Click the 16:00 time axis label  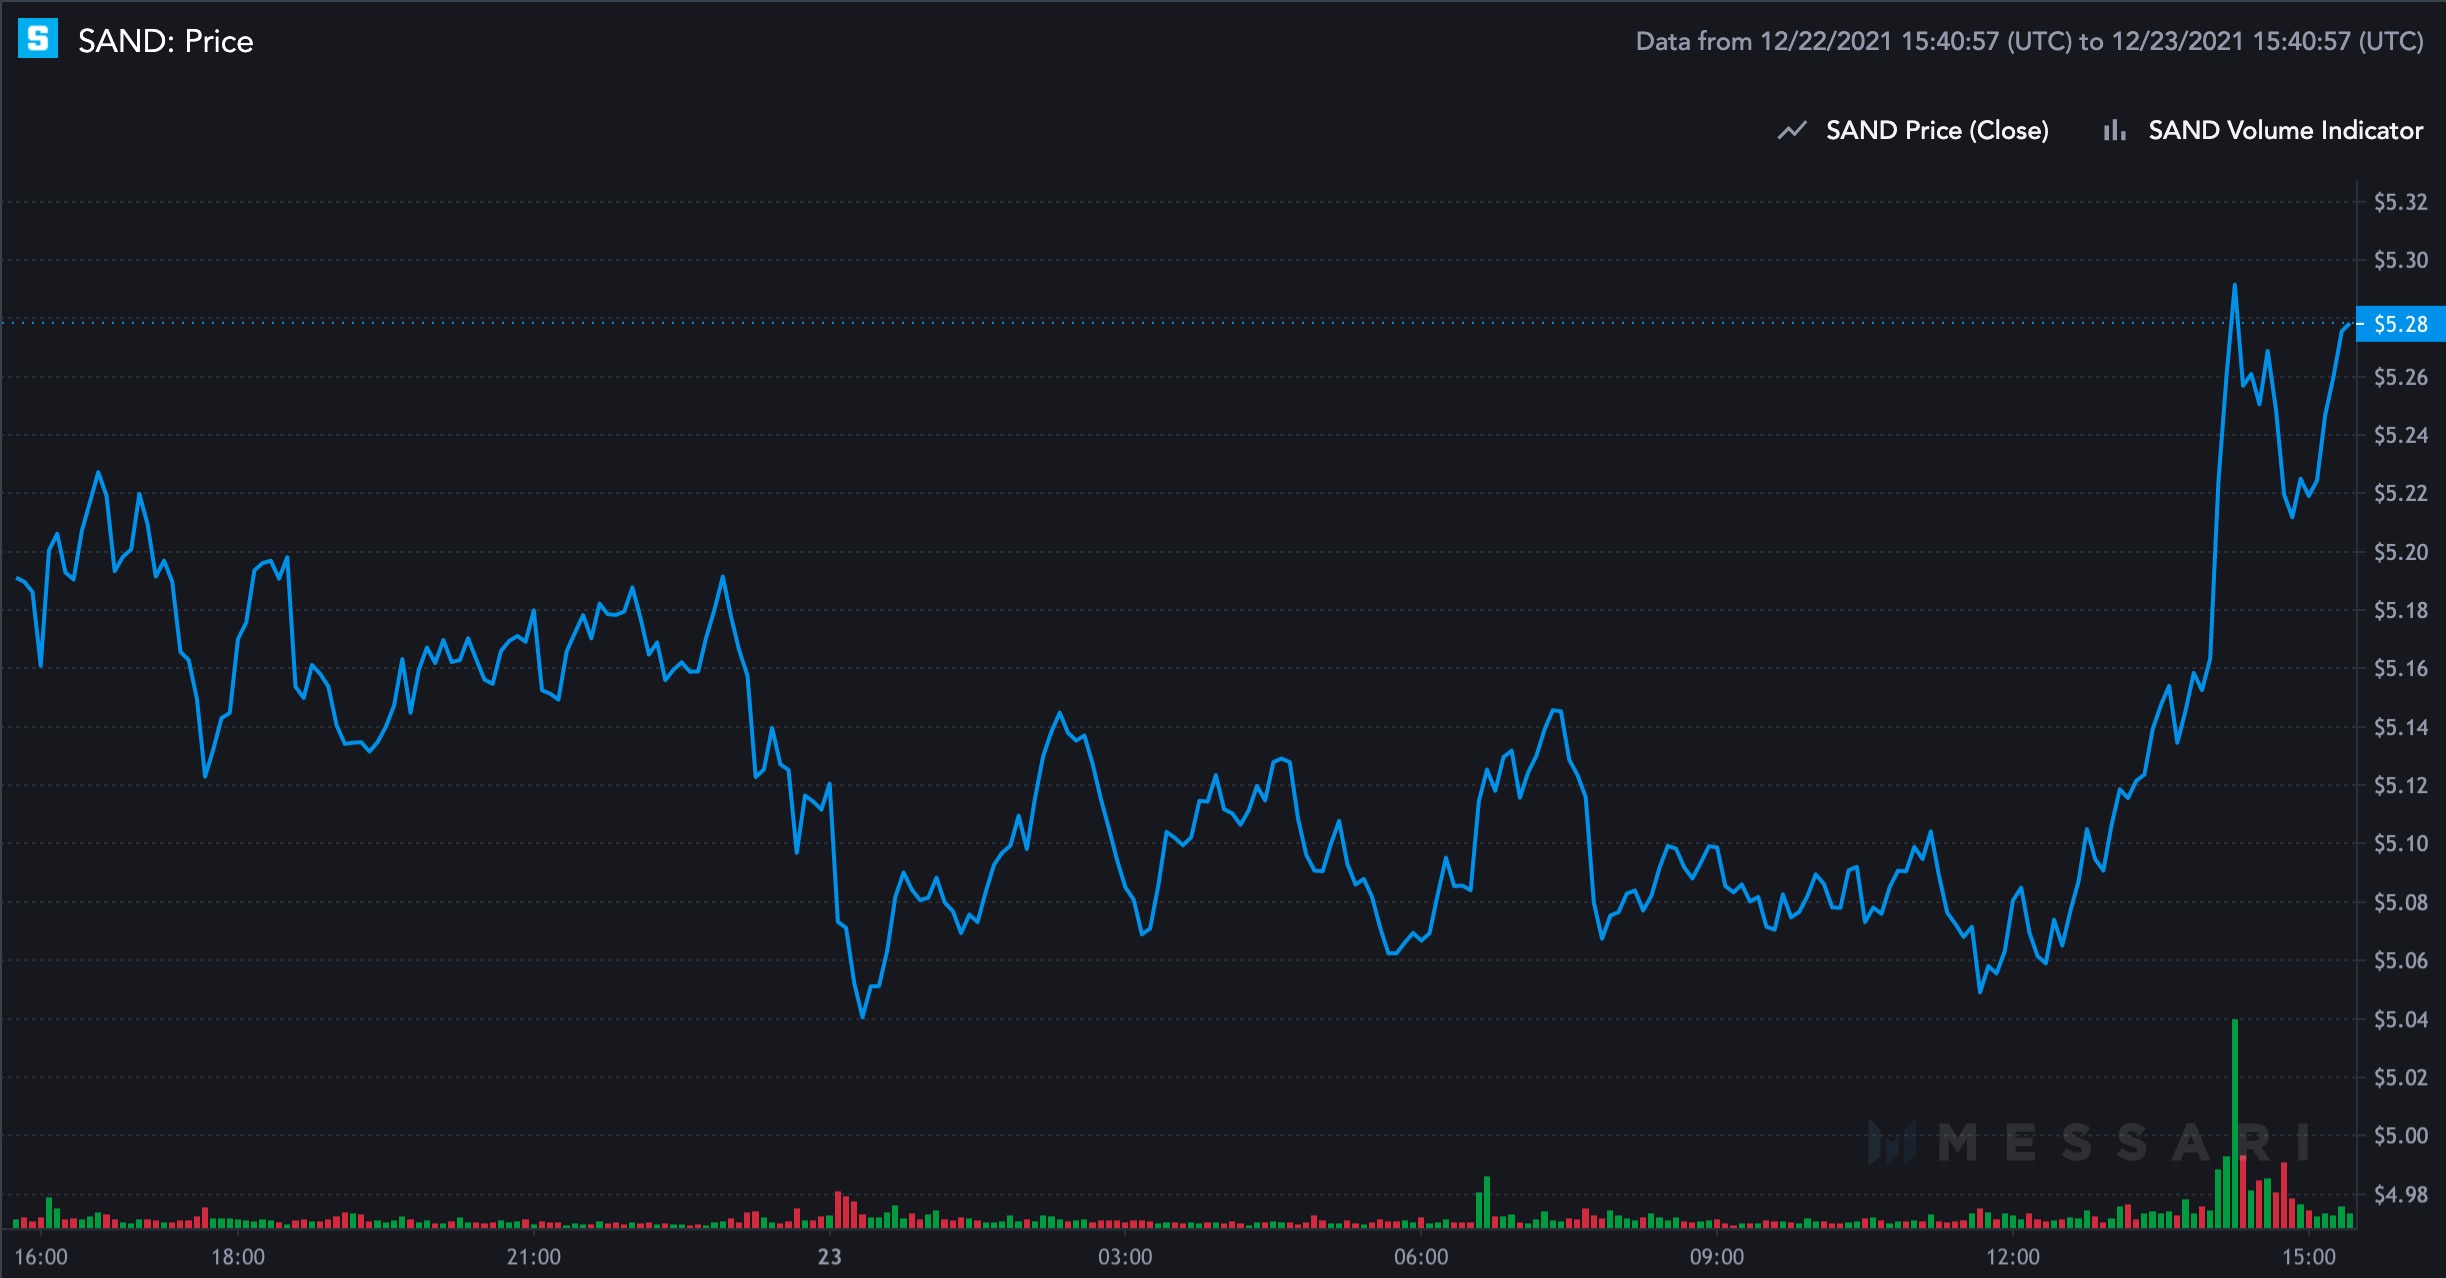(x=41, y=1257)
